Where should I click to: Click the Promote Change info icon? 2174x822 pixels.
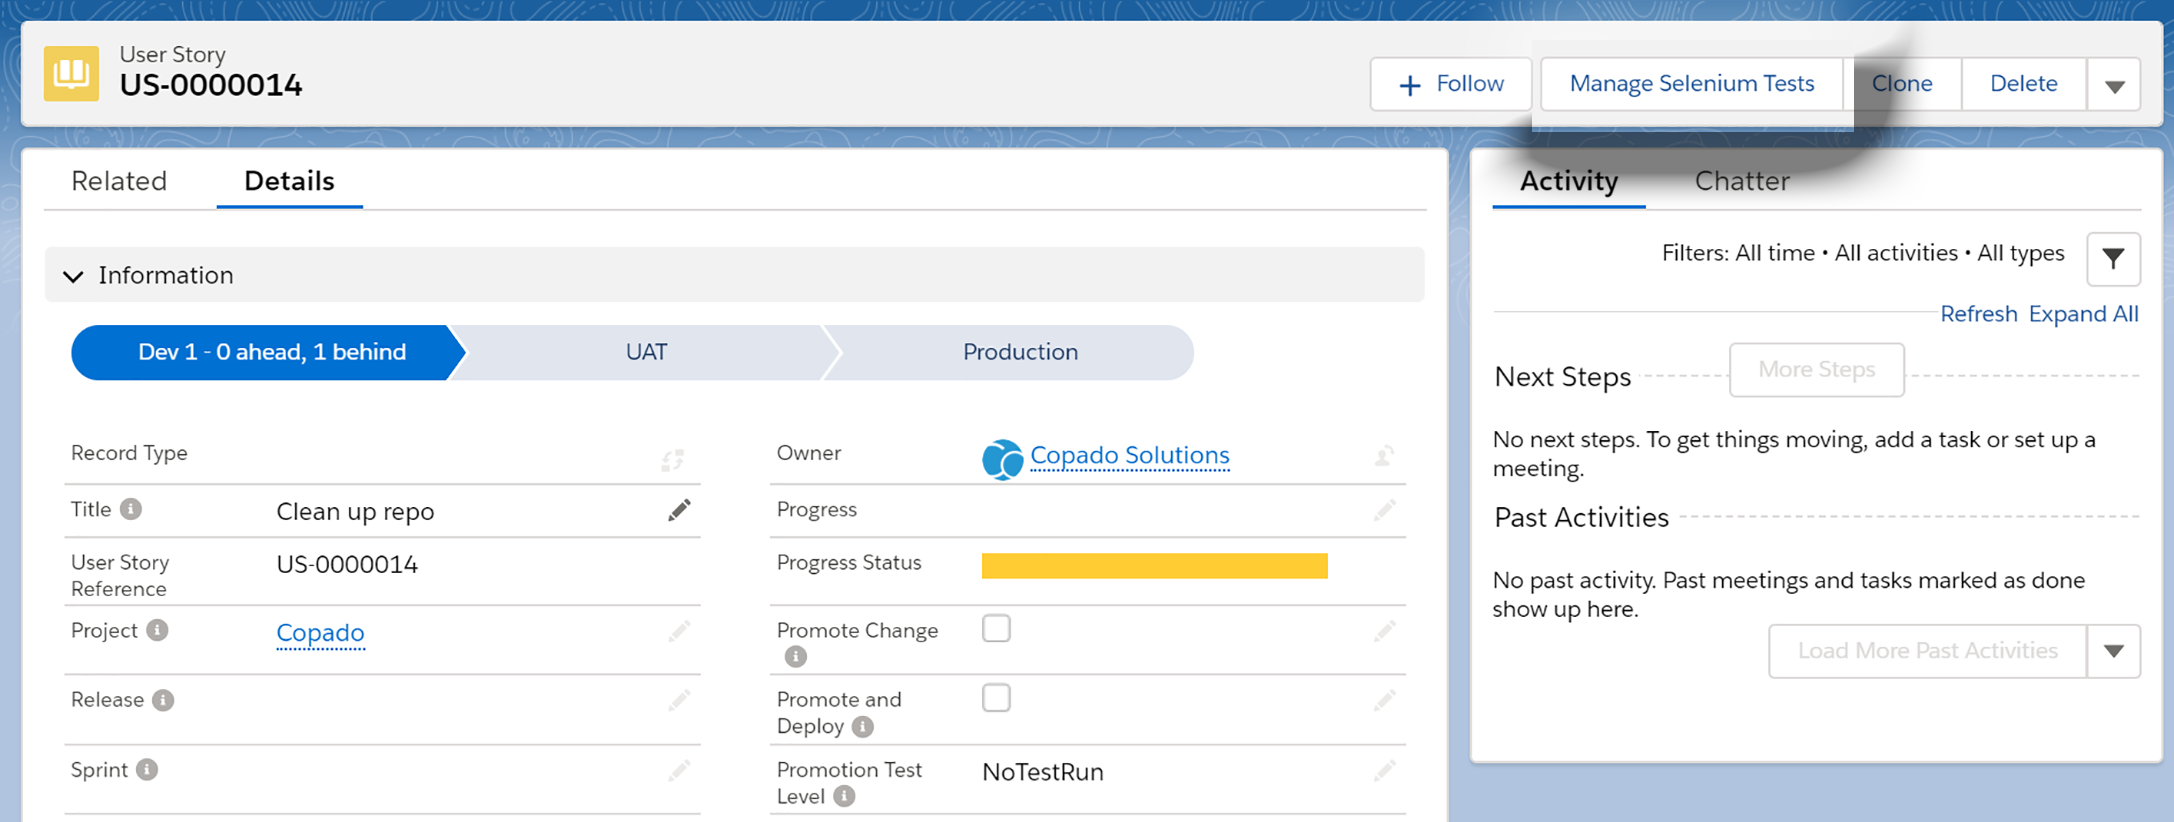(796, 656)
